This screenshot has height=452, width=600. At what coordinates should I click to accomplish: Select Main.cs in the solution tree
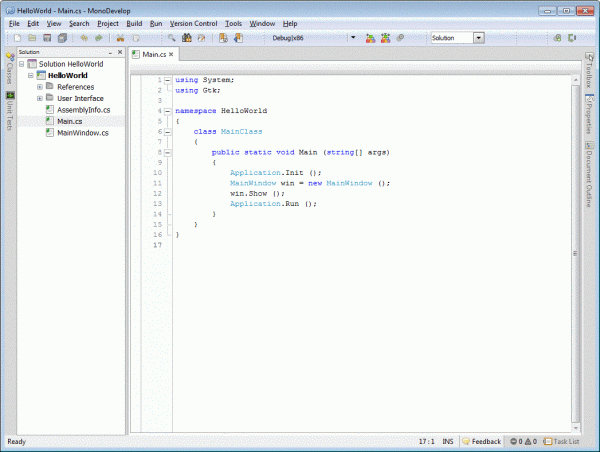pyautogui.click(x=69, y=121)
